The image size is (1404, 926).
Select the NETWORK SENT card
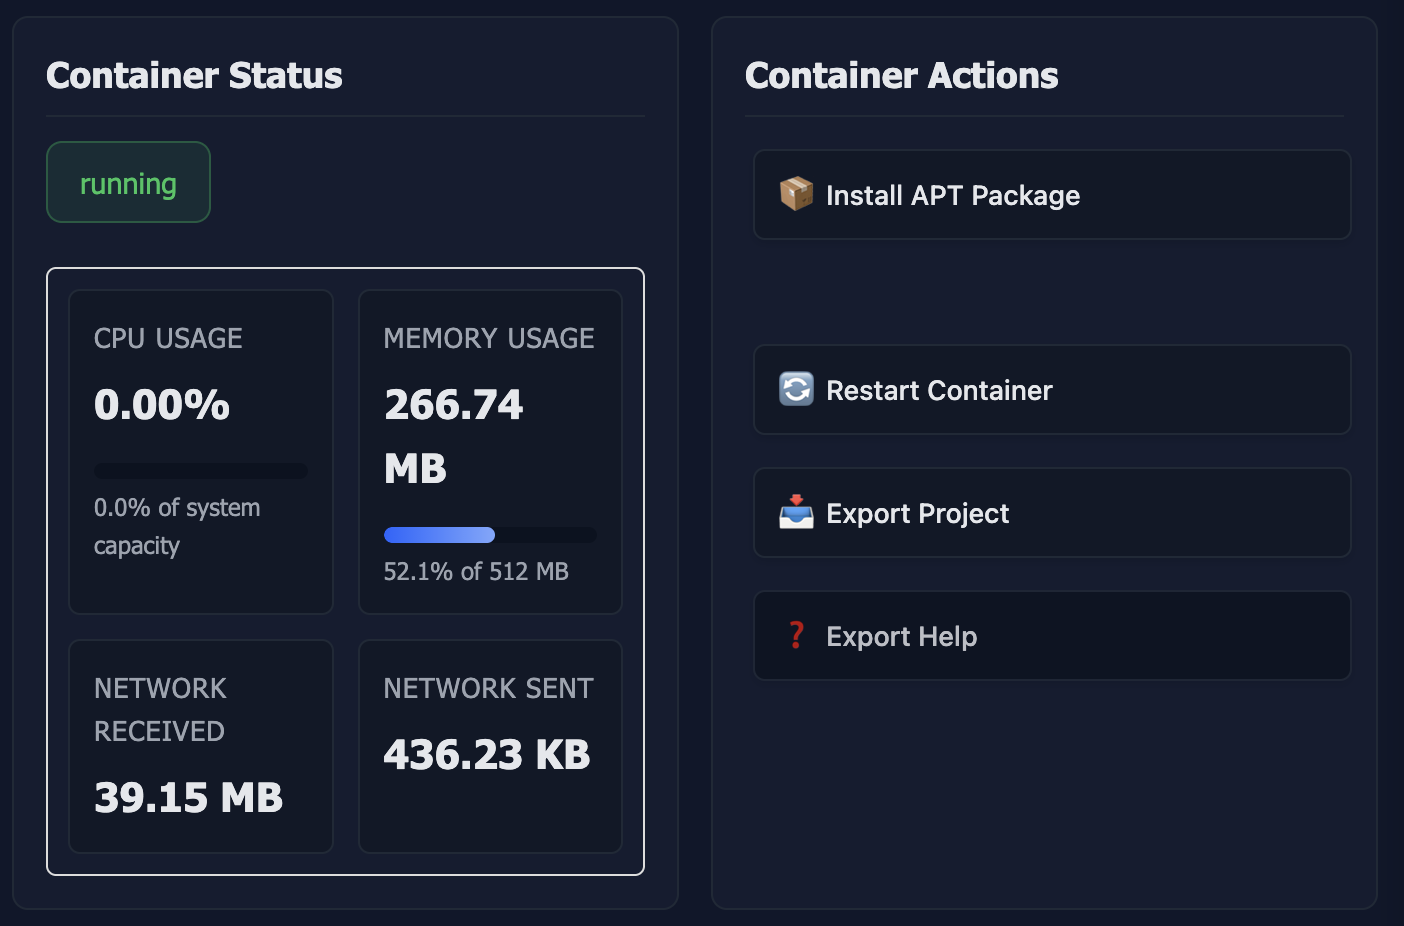click(x=490, y=745)
